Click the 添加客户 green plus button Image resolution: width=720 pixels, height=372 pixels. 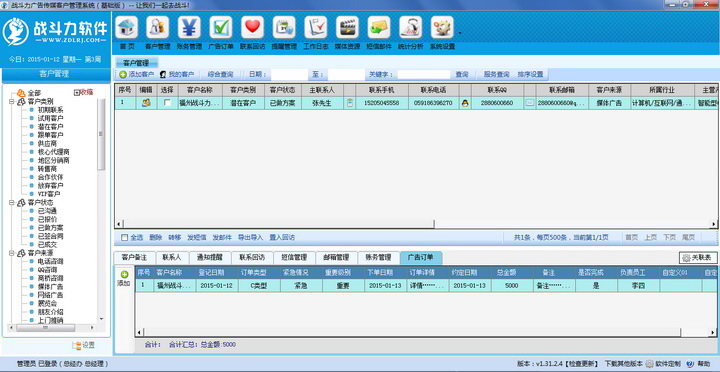click(x=136, y=74)
